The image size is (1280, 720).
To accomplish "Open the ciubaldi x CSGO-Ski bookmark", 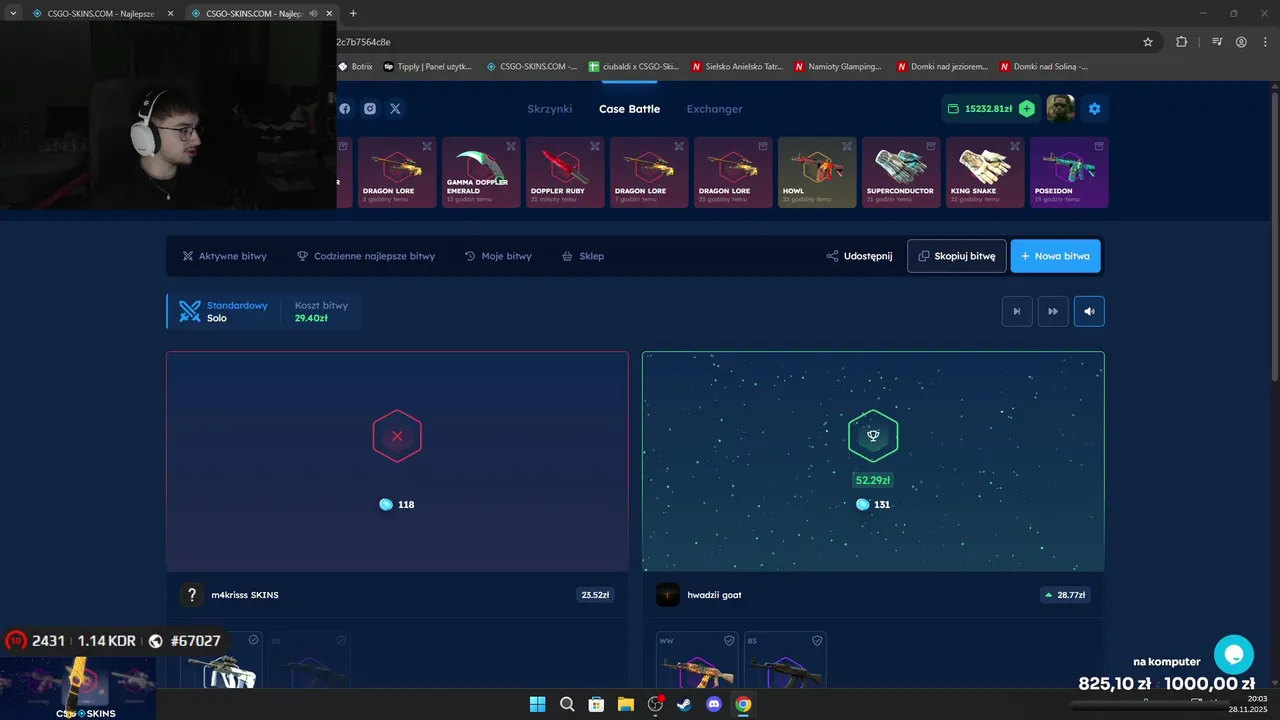I will click(x=634, y=66).
